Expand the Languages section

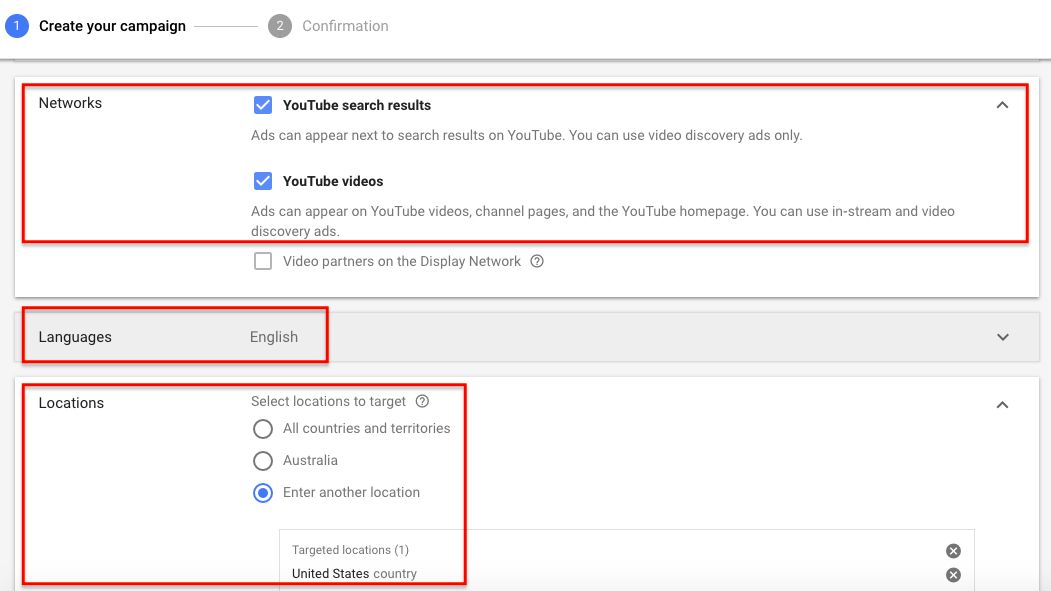point(1003,337)
